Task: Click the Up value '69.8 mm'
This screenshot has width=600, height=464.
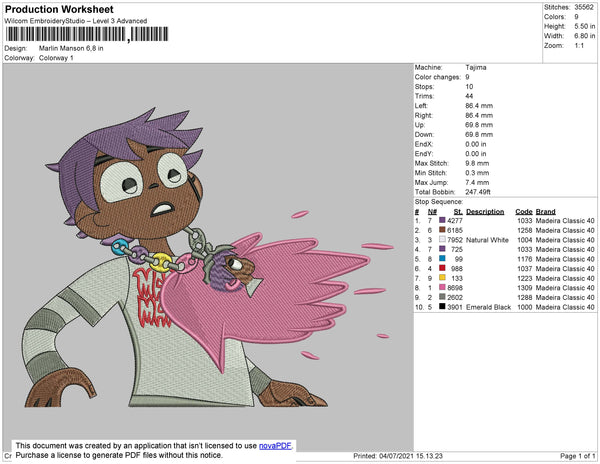Action: click(x=479, y=125)
